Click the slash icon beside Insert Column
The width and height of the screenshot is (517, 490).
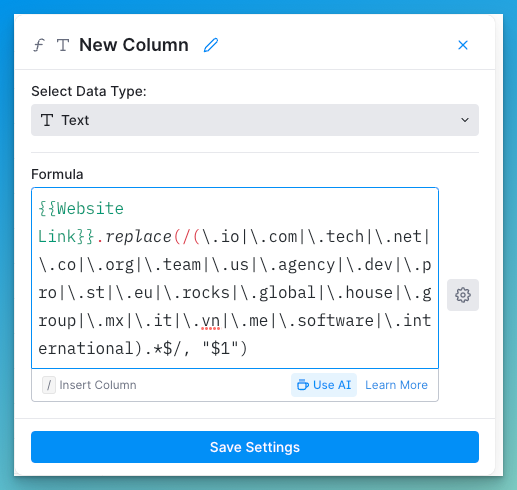point(49,385)
